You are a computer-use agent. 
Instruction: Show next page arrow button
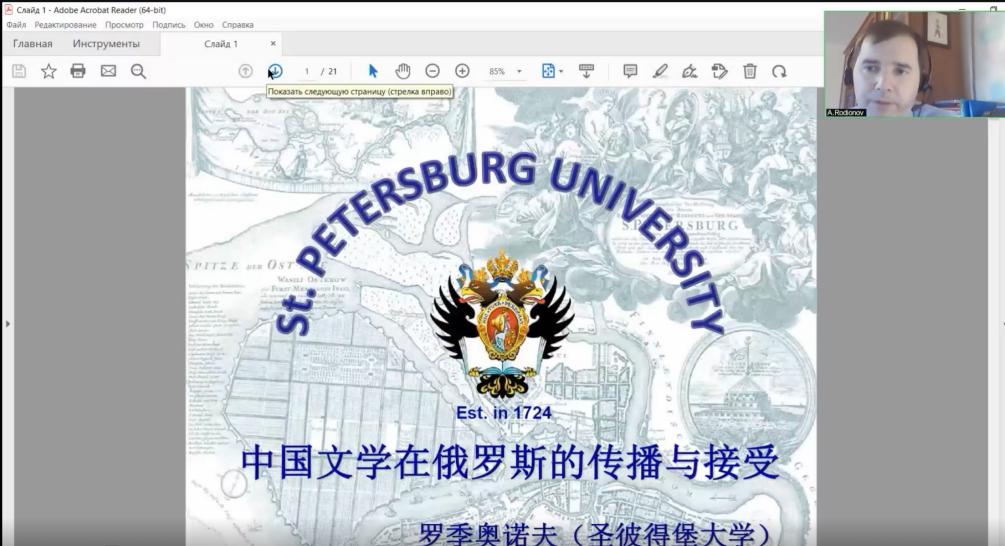[275, 71]
